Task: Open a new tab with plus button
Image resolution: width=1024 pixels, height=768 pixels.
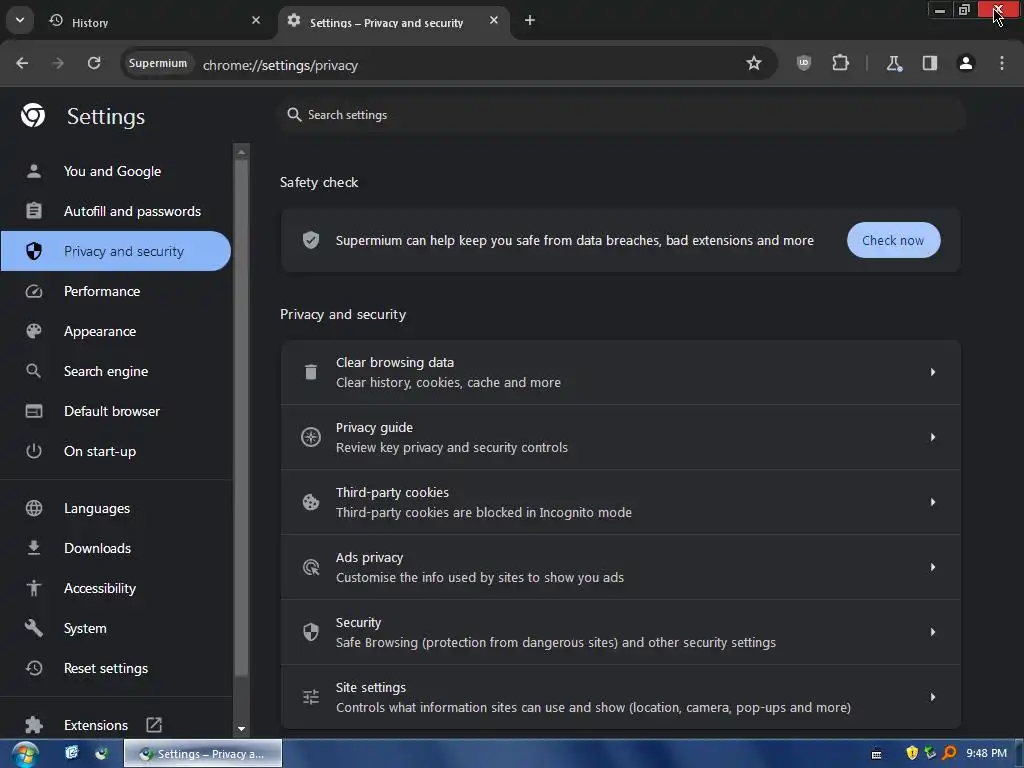Action: coord(530,20)
